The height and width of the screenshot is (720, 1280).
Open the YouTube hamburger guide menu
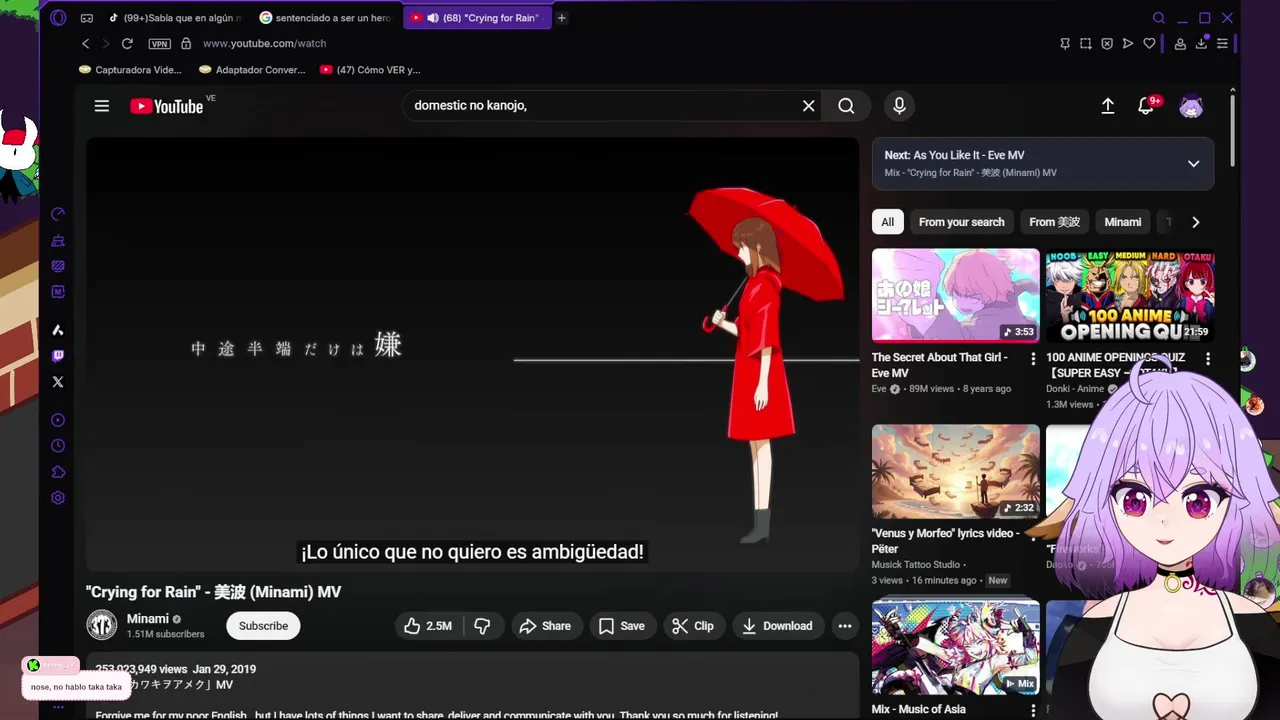point(102,106)
